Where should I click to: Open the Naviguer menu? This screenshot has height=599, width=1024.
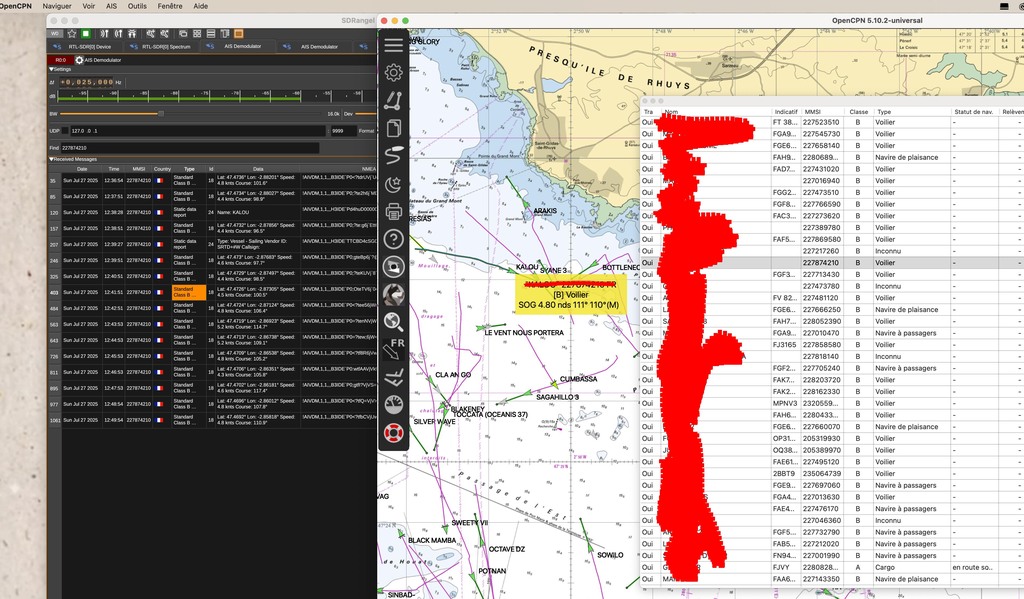57,6
